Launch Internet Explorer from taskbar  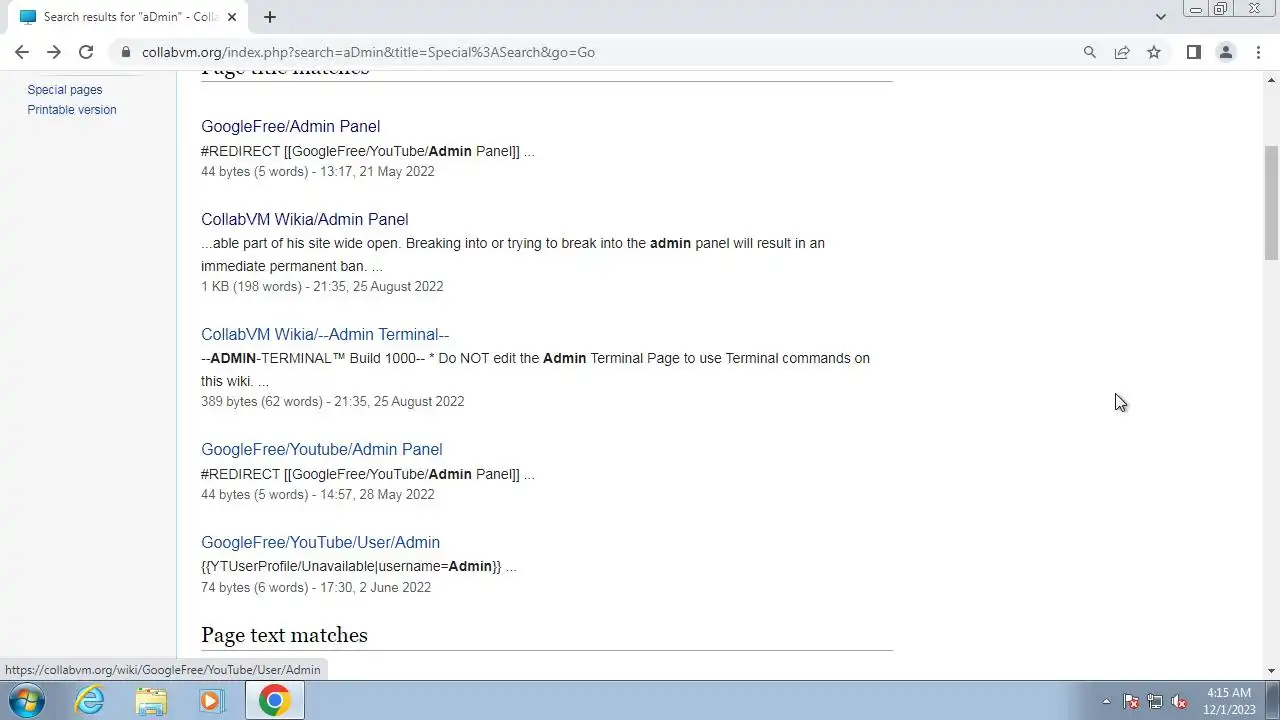[x=90, y=700]
